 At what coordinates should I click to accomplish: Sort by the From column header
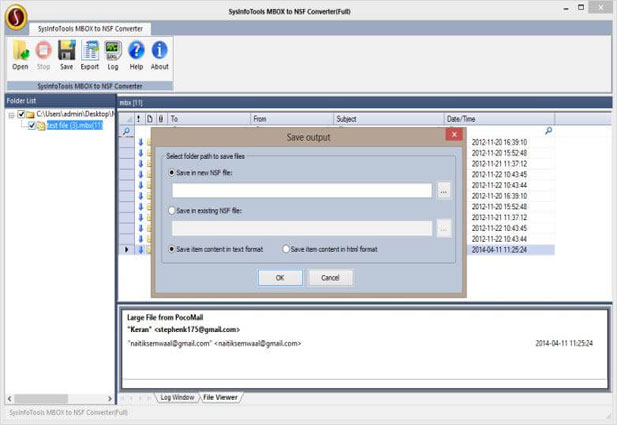pos(292,119)
